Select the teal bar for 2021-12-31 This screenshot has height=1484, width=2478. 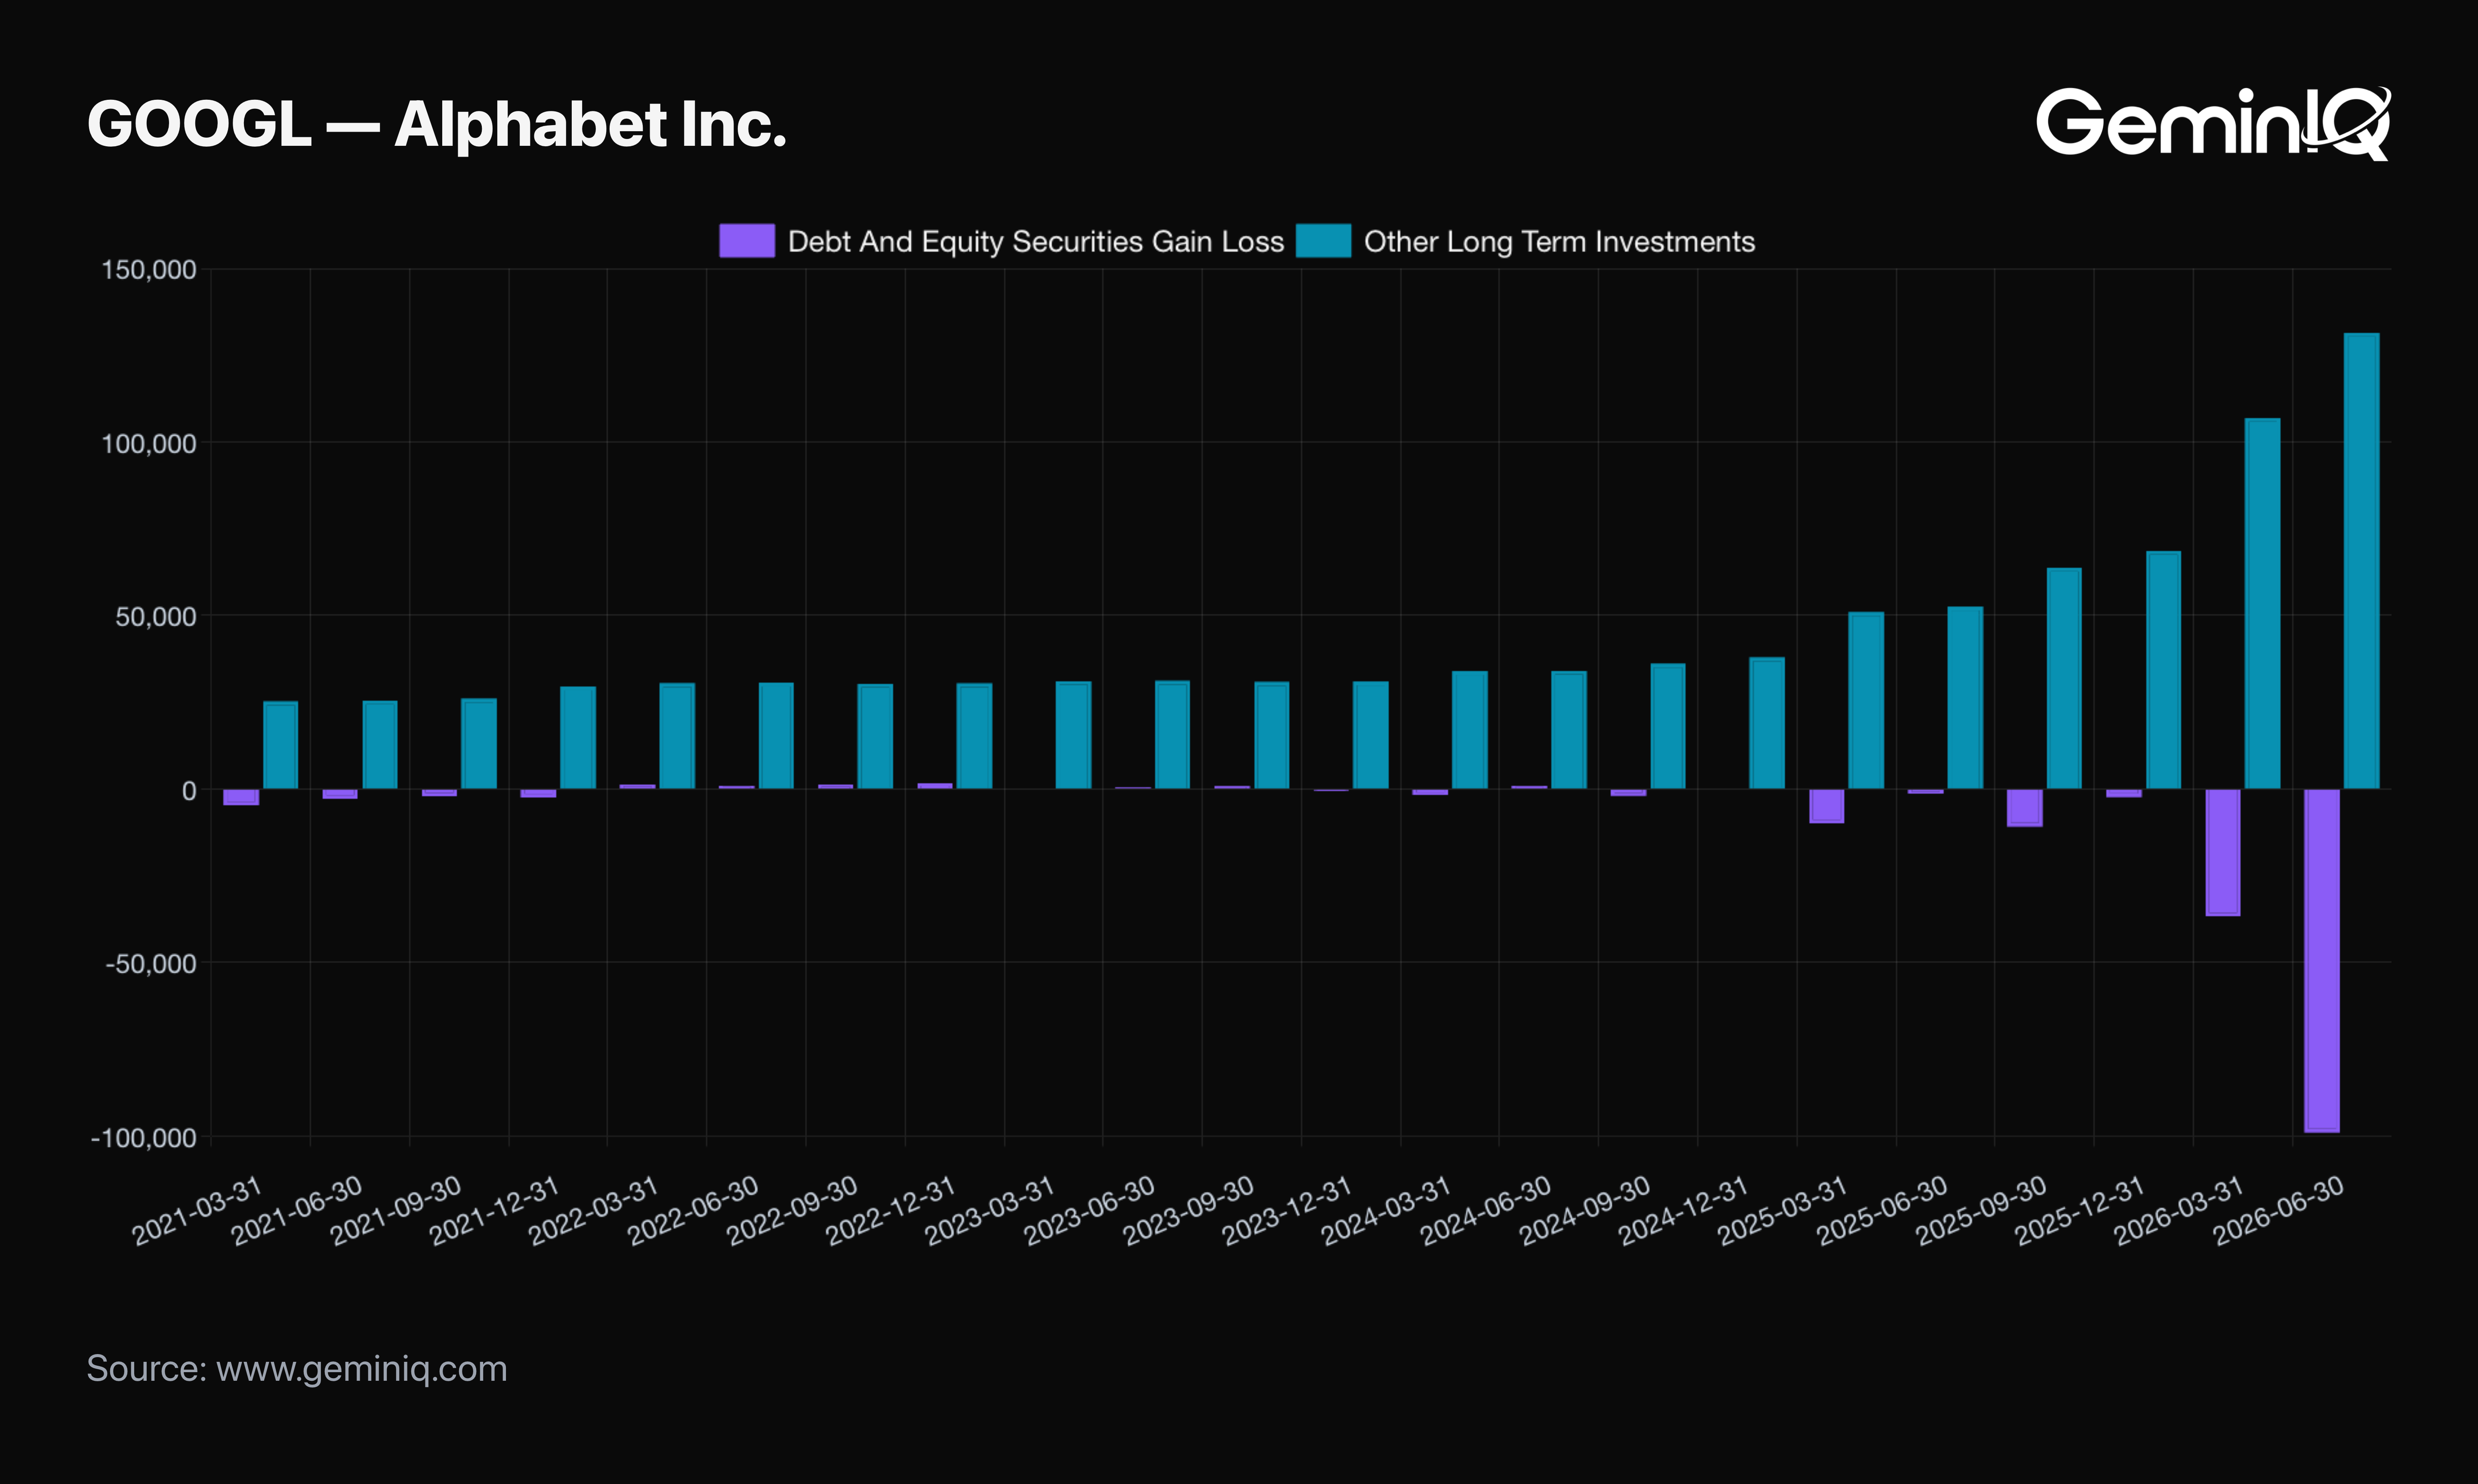tap(578, 738)
